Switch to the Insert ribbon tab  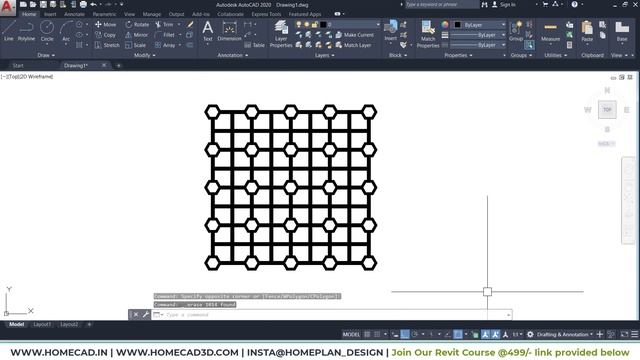(50, 14)
